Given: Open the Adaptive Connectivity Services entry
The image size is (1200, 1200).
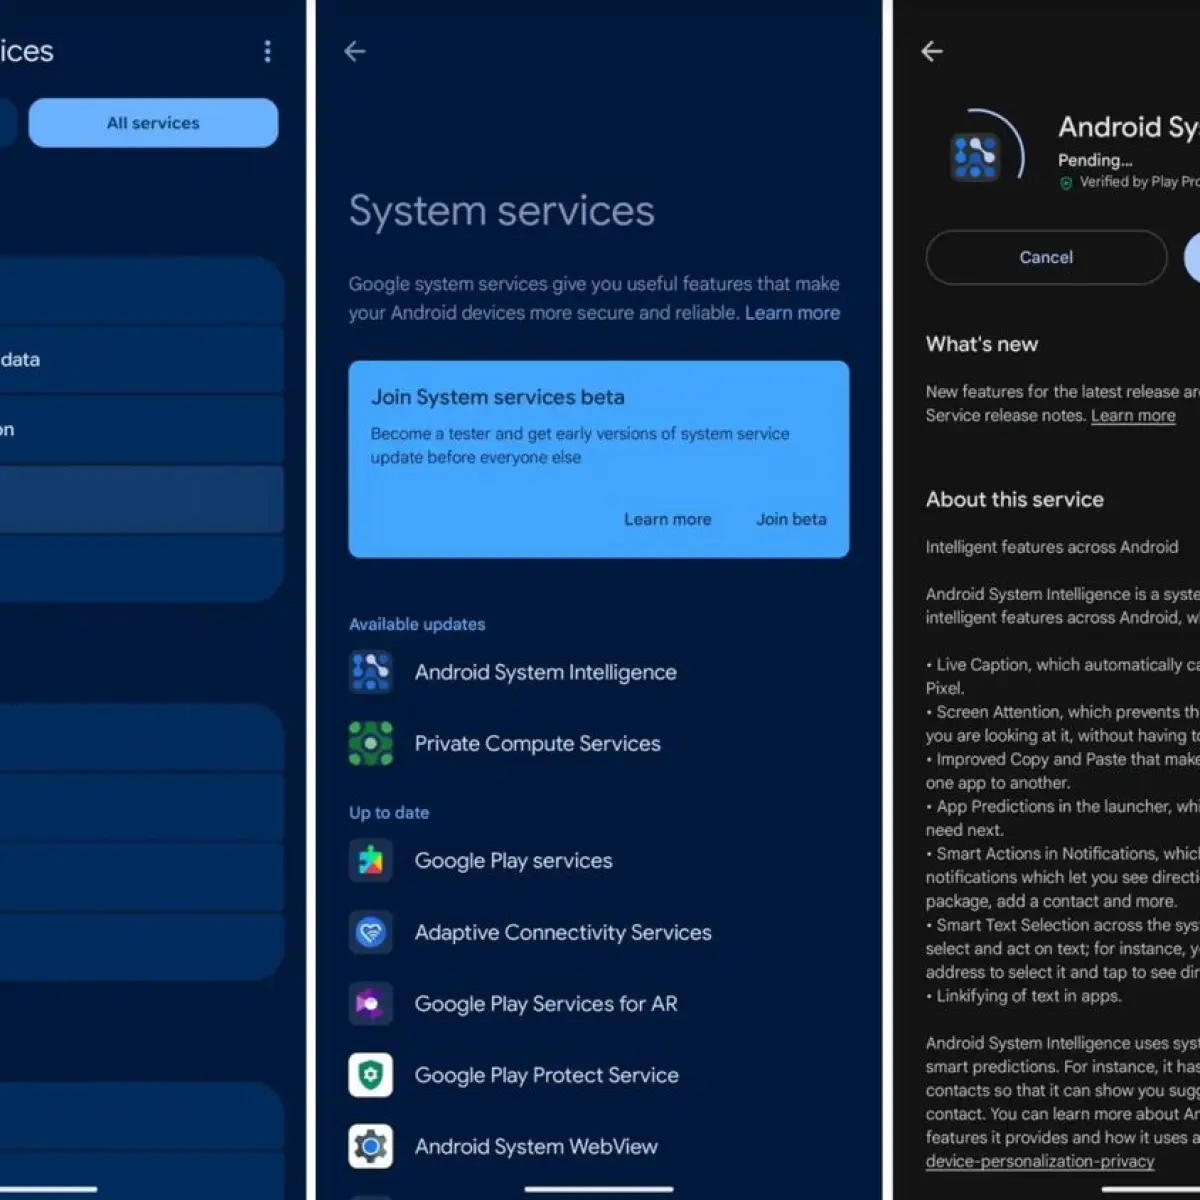Looking at the screenshot, I should click(563, 932).
